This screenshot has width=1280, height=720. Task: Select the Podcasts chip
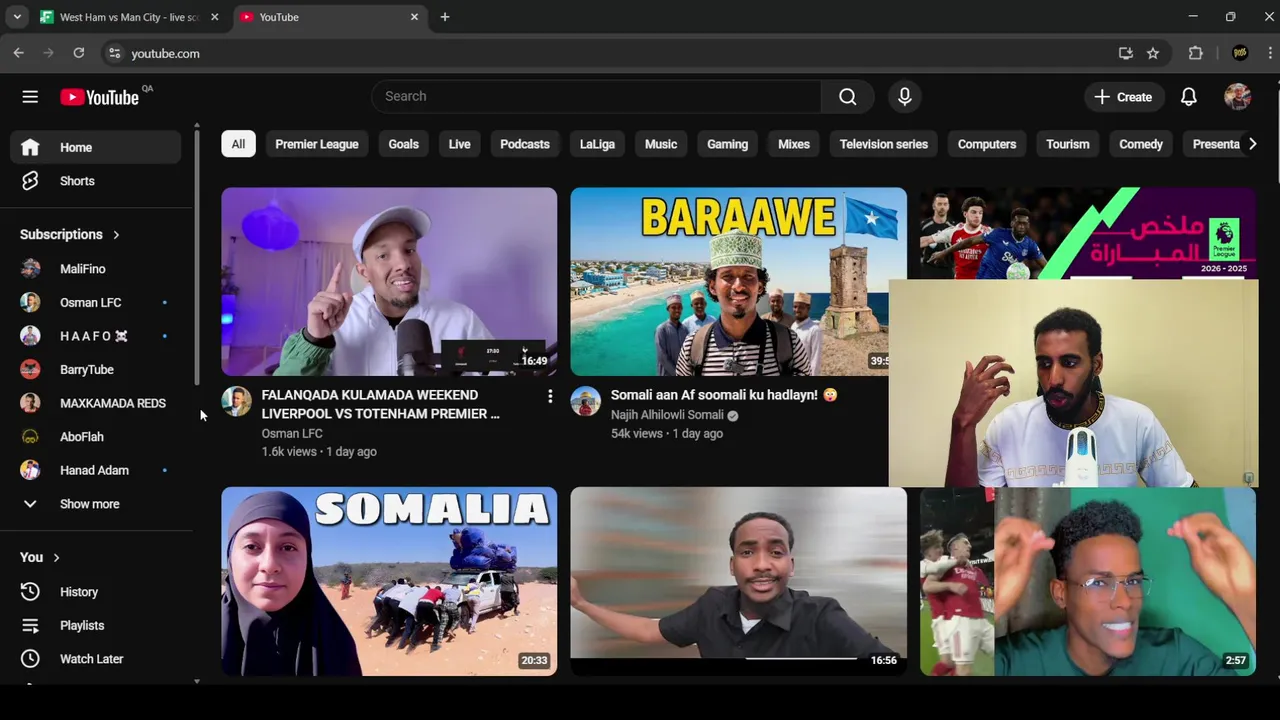pos(525,144)
